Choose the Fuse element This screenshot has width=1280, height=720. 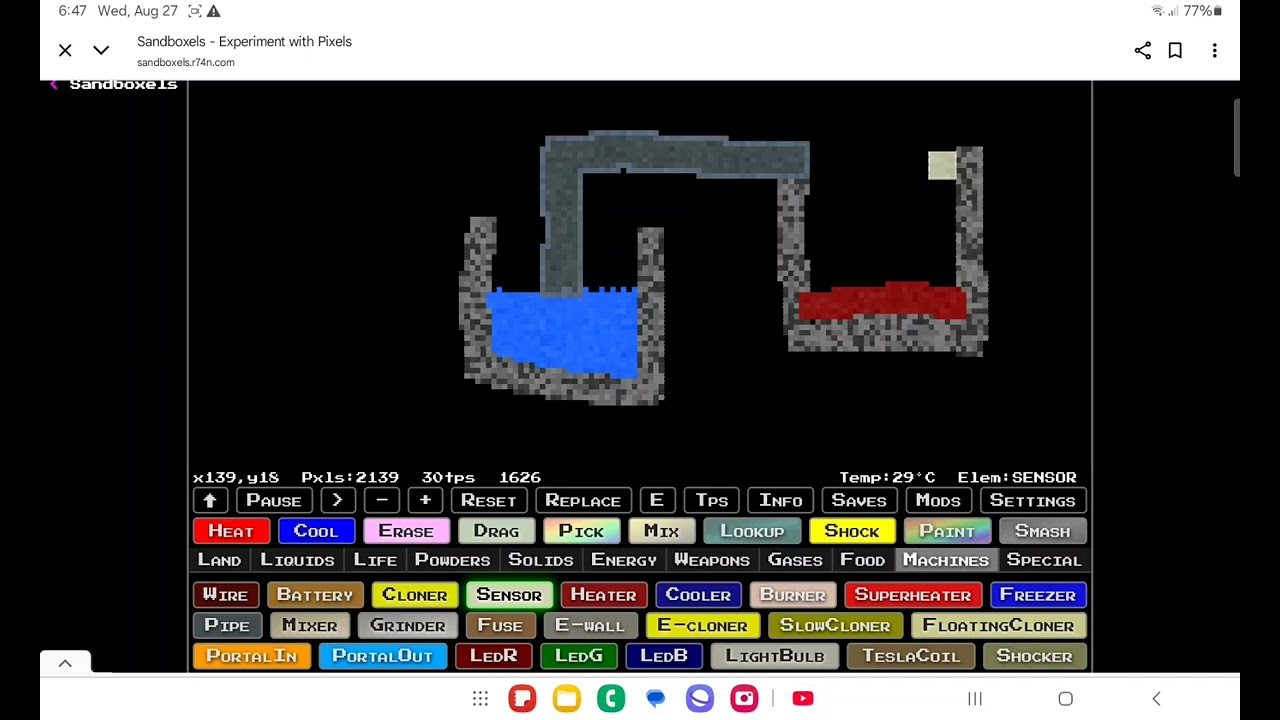(500, 626)
